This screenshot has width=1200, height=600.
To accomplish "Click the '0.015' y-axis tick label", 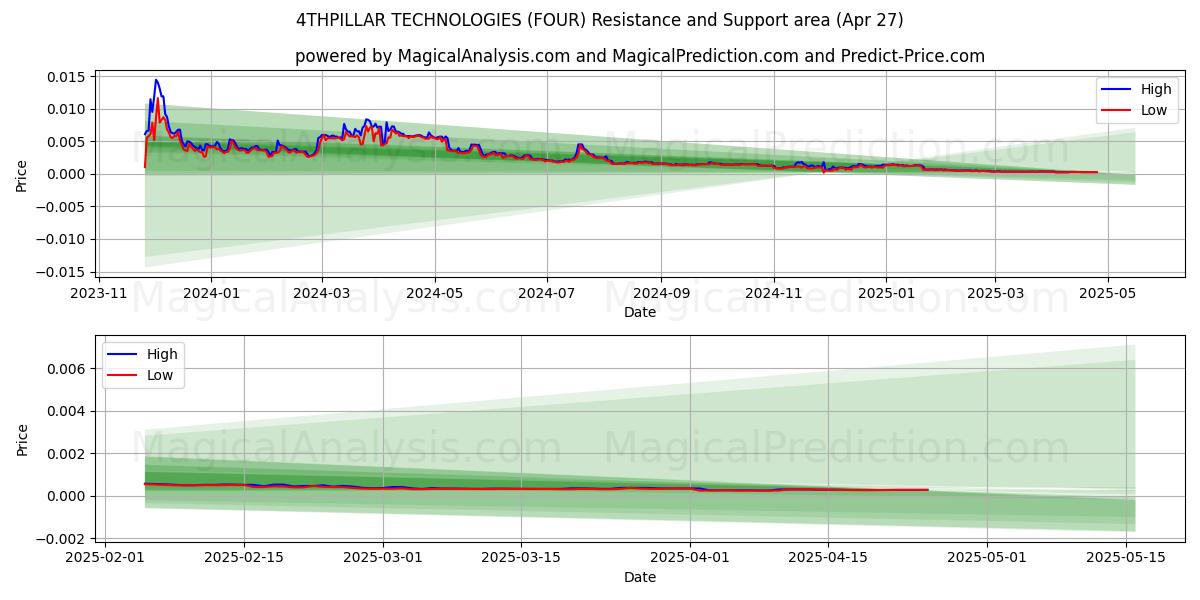I will [x=69, y=77].
